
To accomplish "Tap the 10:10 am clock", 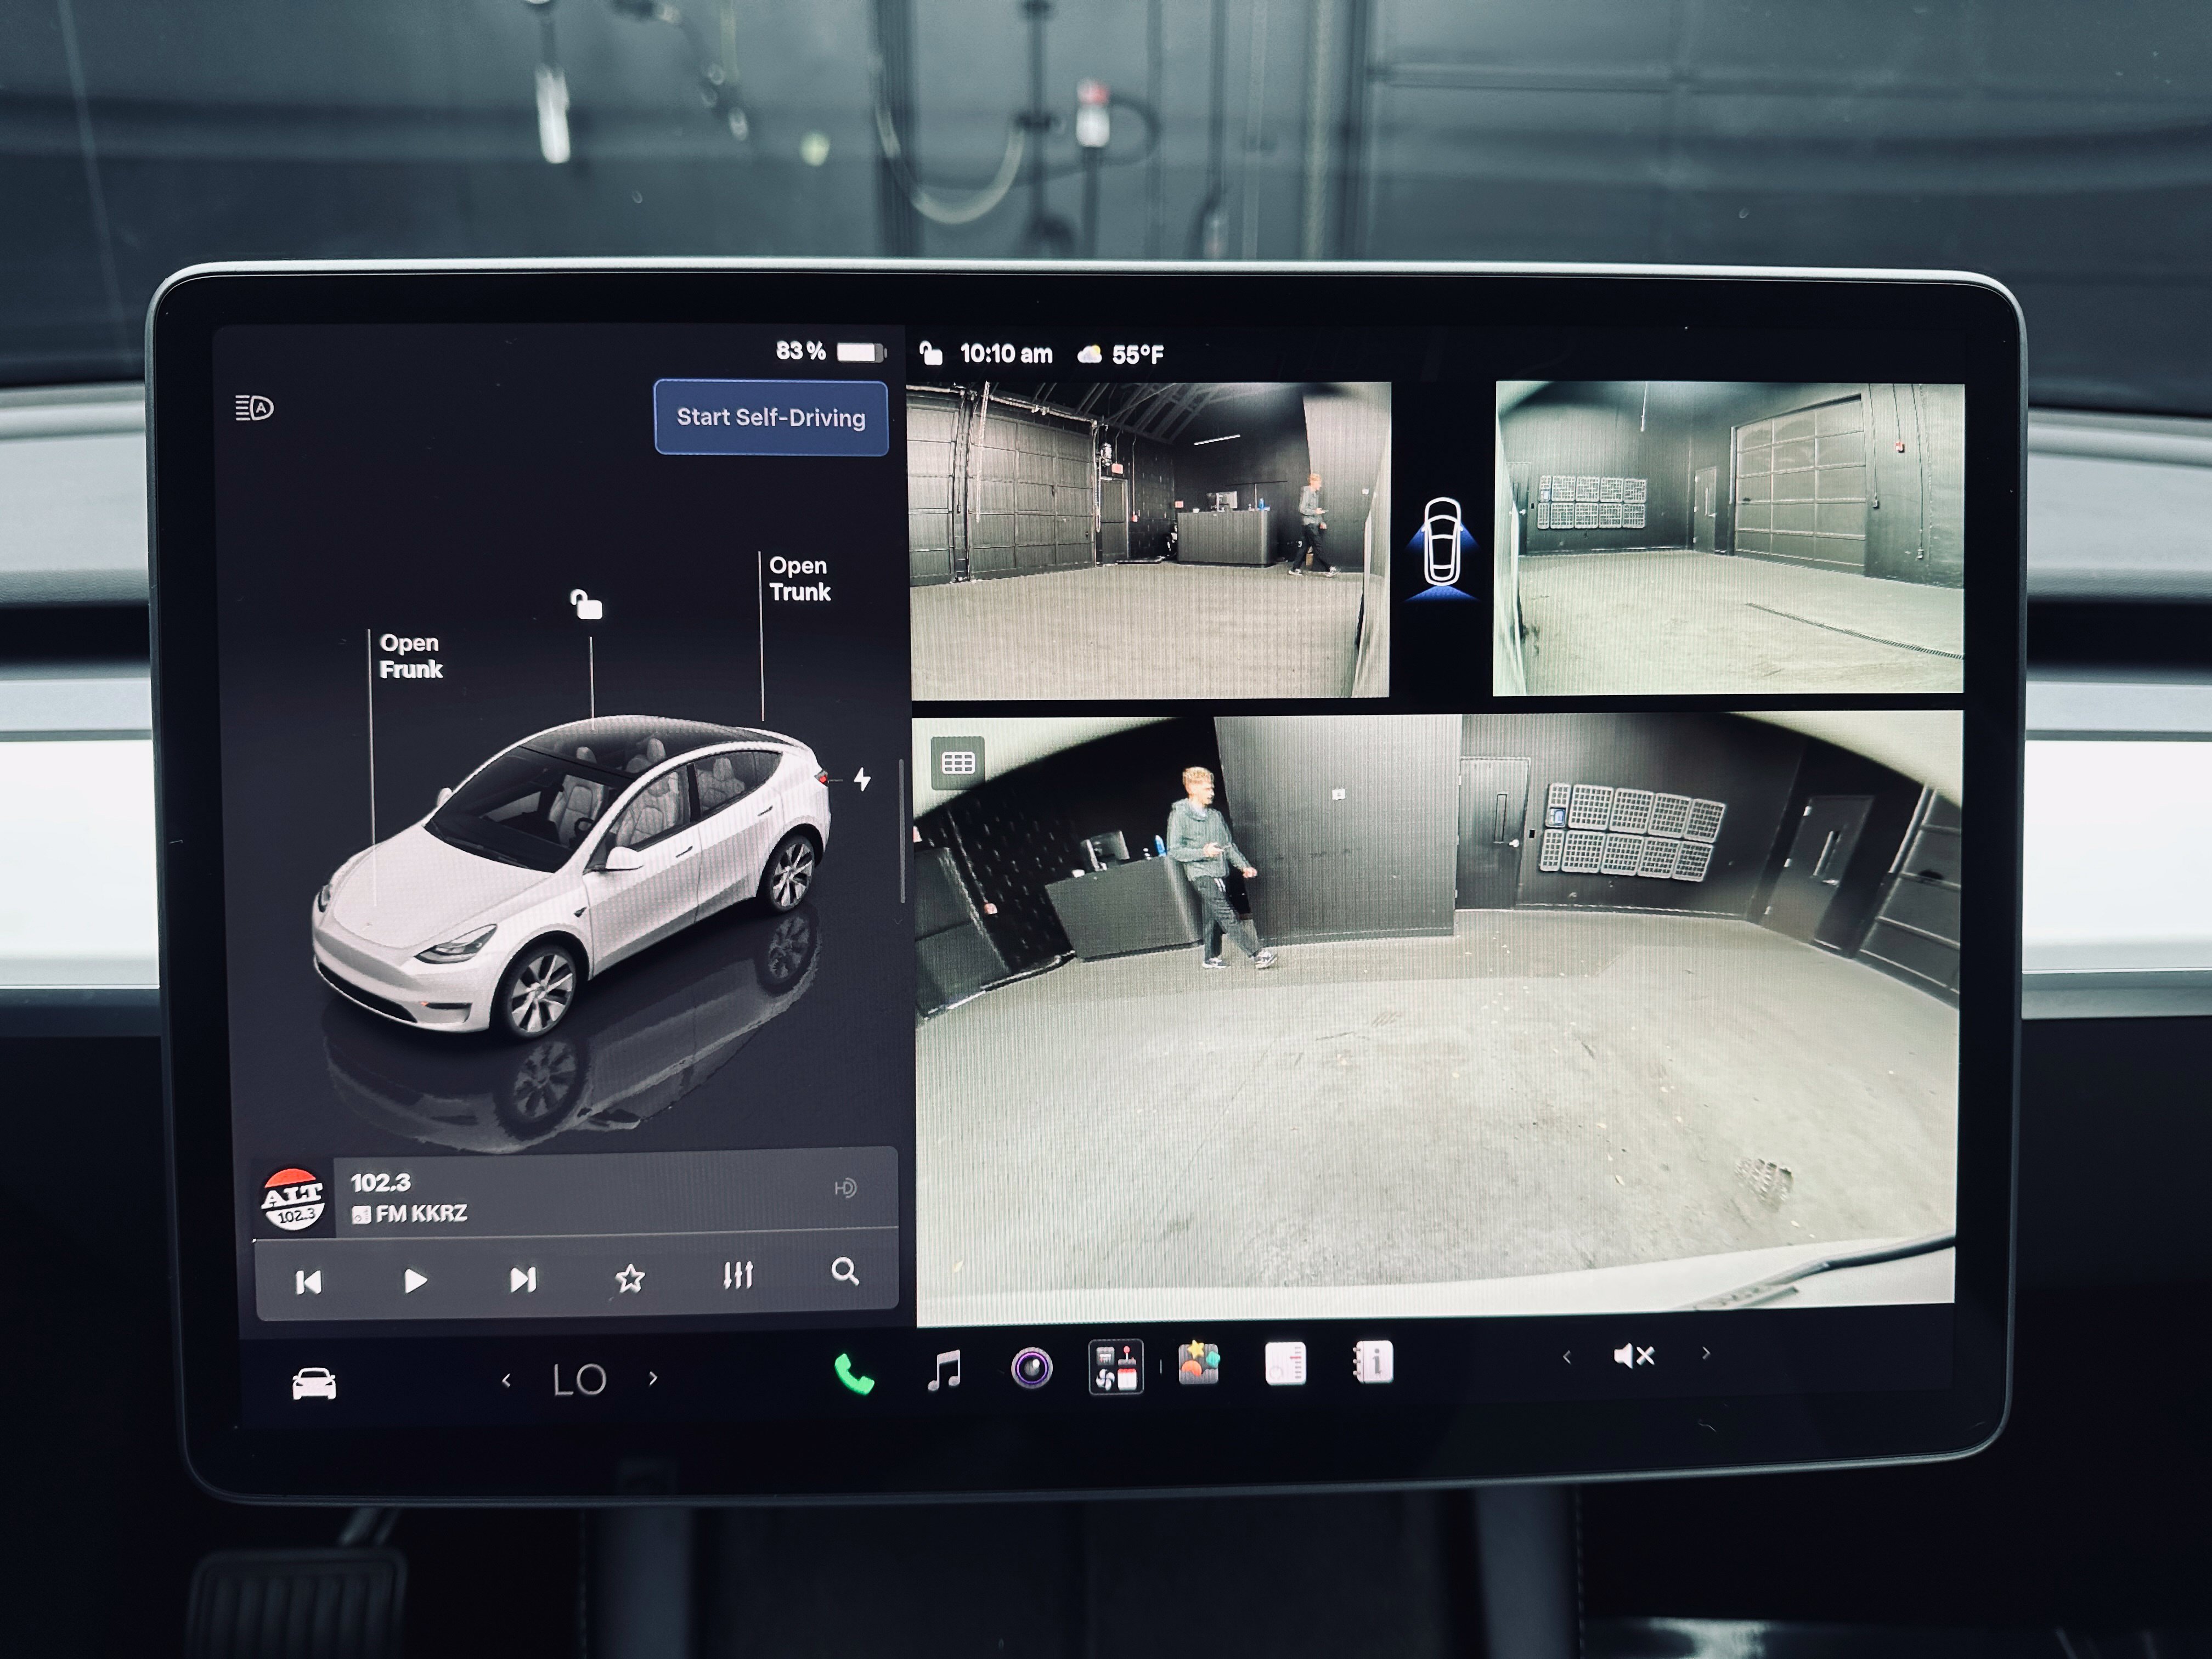I will click(1006, 354).
